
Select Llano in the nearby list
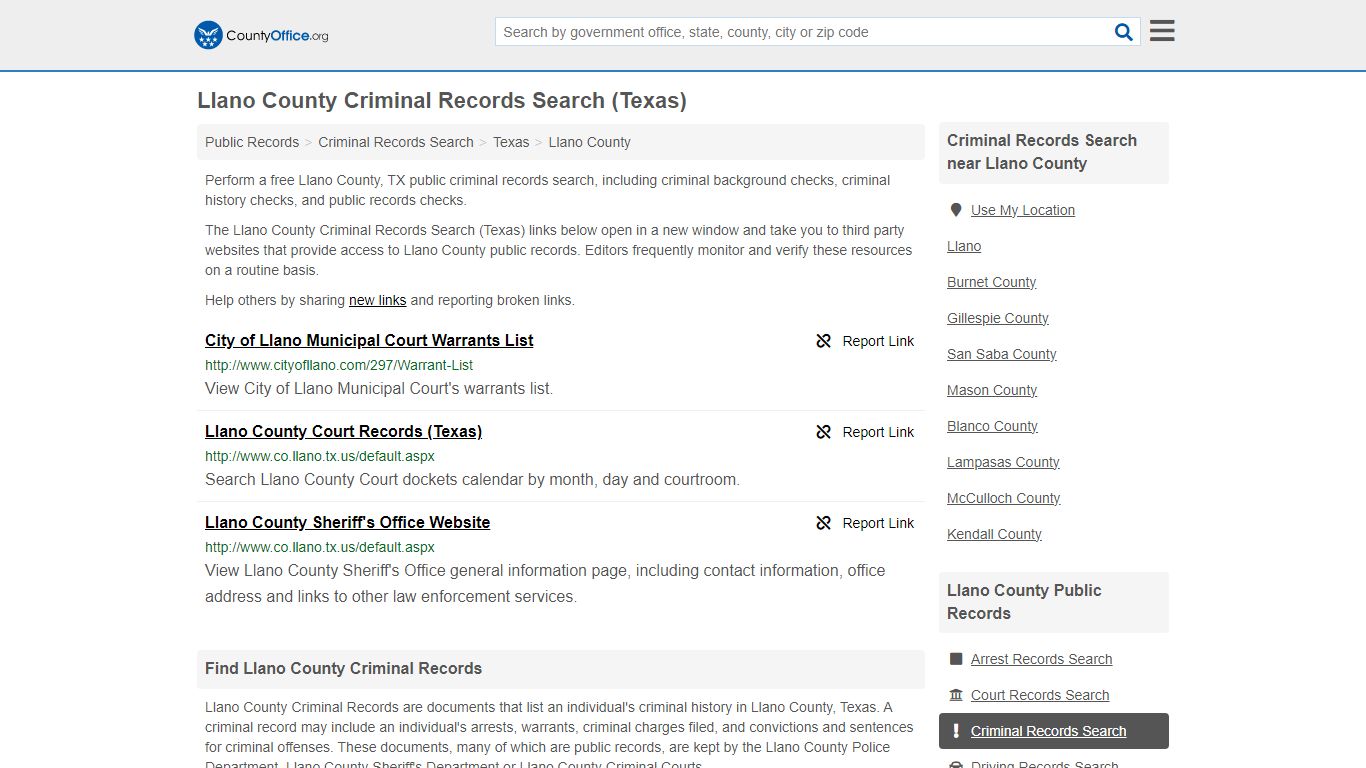964,246
